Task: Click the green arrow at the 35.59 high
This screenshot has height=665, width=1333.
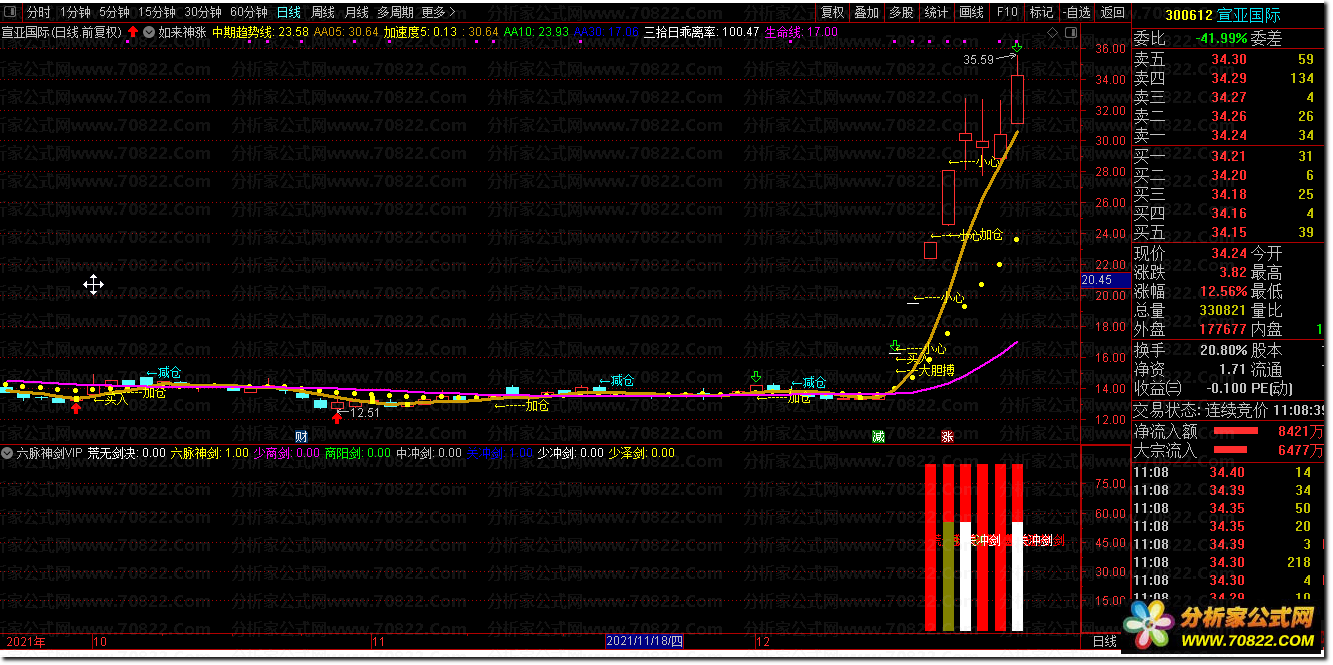Action: [1017, 46]
